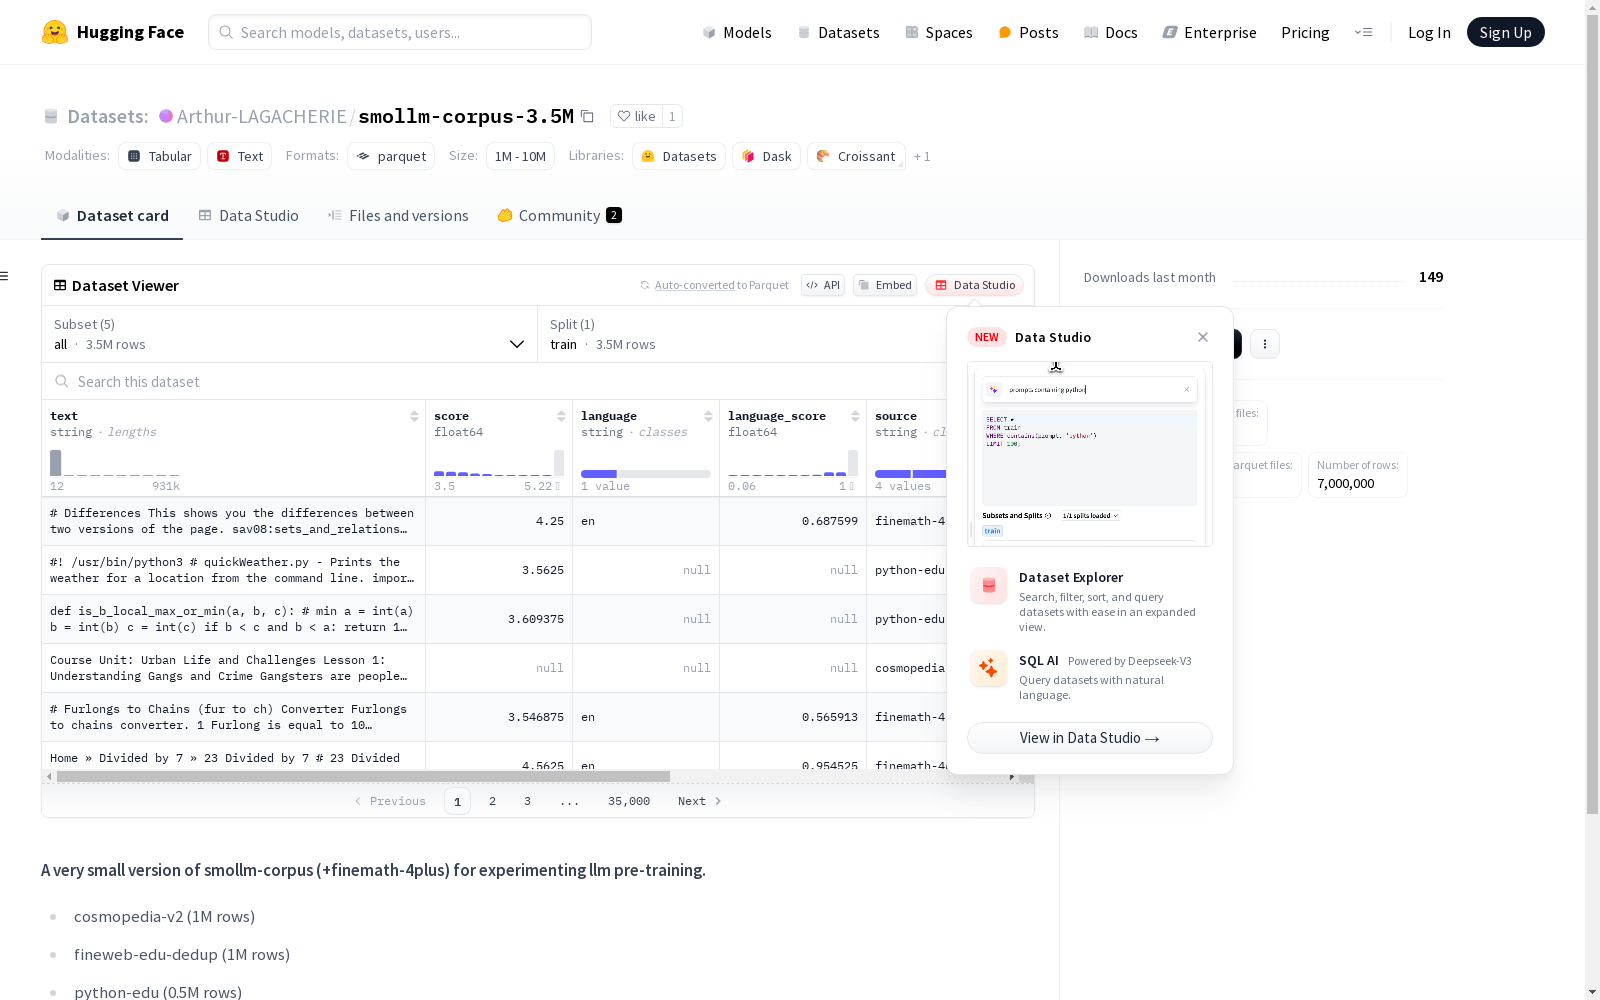Click the Data Studio preview thumbnail

tap(1090, 454)
